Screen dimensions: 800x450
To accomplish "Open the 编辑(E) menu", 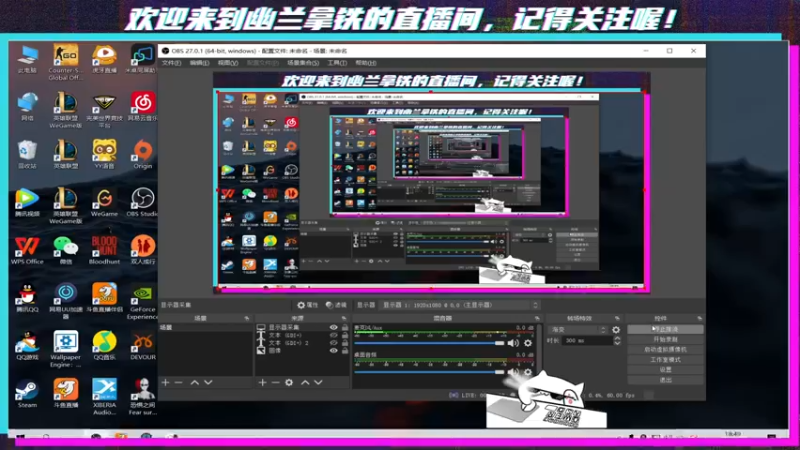I will pyautogui.click(x=199, y=63).
